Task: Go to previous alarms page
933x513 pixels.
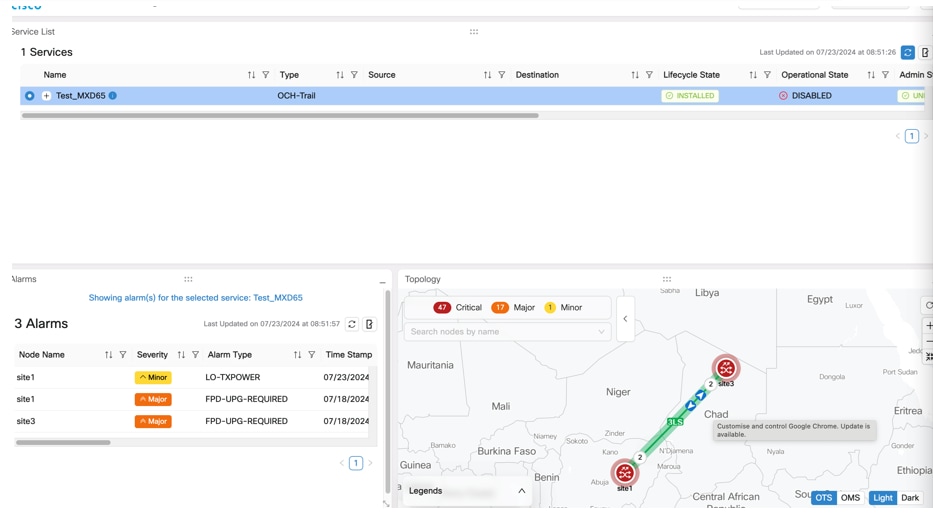Action: coord(342,463)
